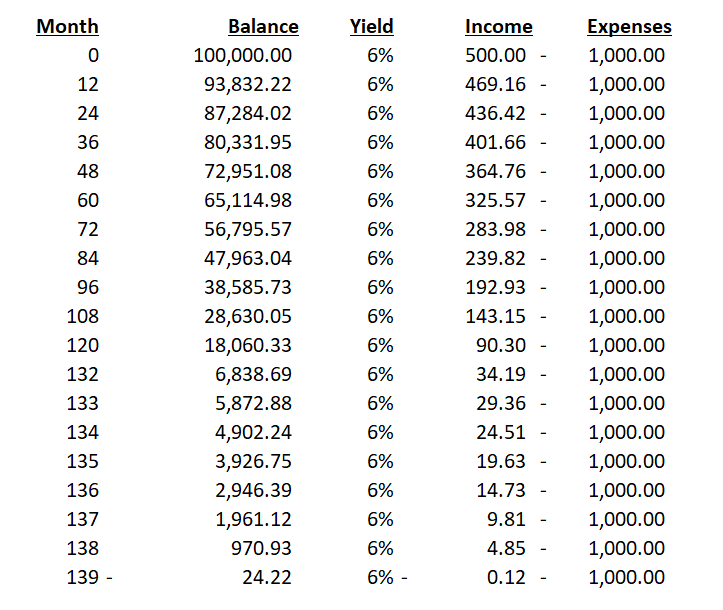The image size is (723, 610).
Task: Click the Income column header
Action: (x=498, y=27)
